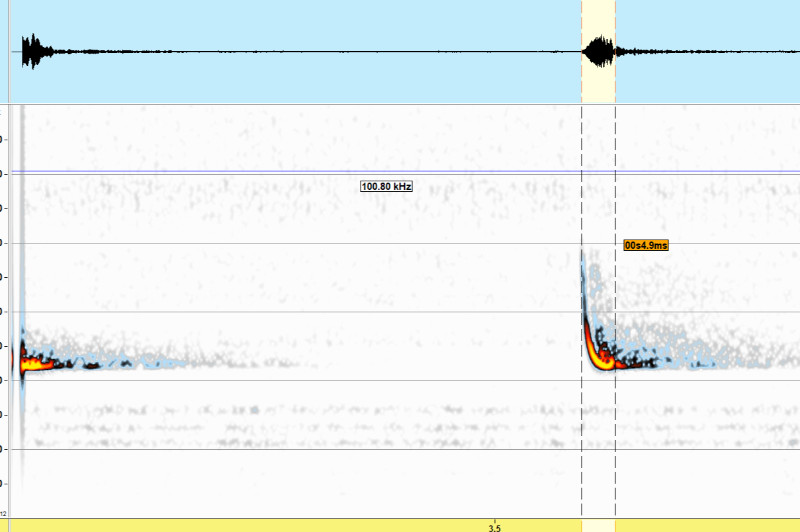This screenshot has width=800, height=532.
Task: Click the red-yellow core of the right call
Action: (x=603, y=358)
